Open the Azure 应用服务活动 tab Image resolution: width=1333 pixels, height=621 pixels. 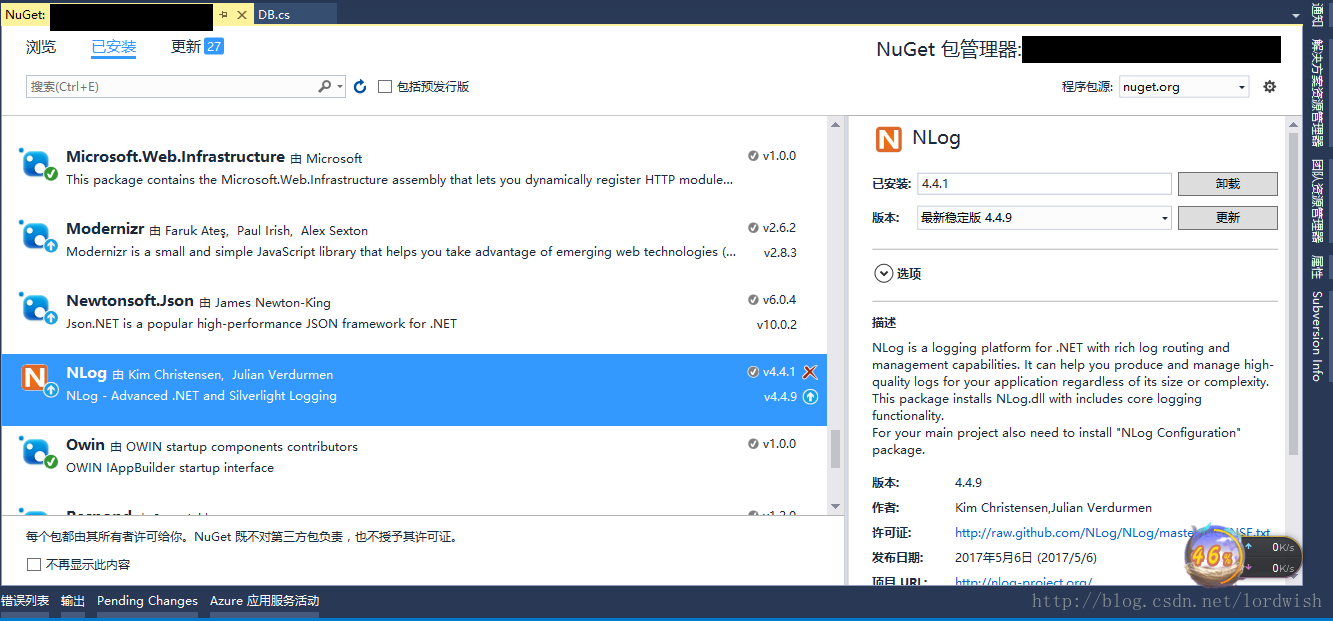(265, 601)
